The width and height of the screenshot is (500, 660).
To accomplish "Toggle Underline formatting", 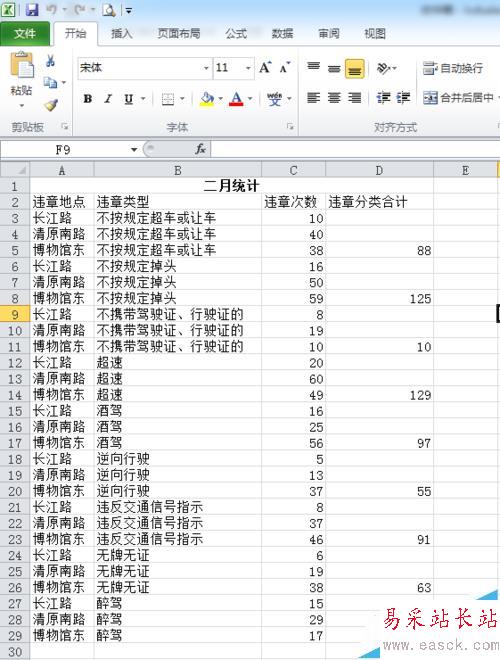I will 128,99.
